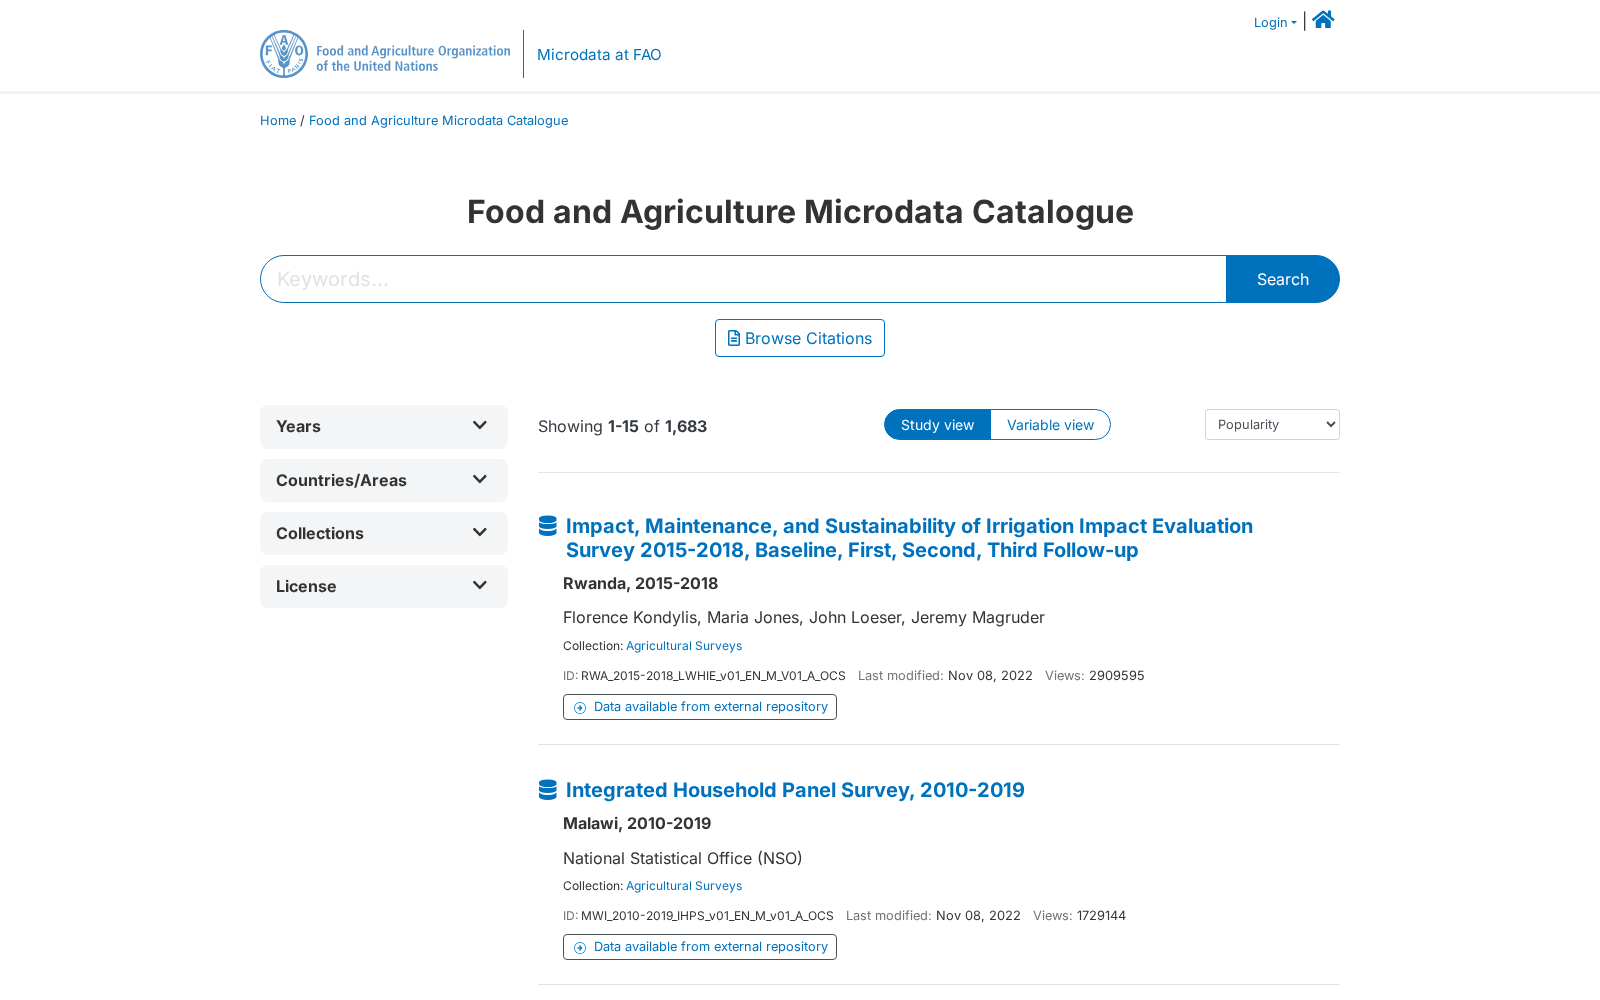Expand the Years filter

384,426
